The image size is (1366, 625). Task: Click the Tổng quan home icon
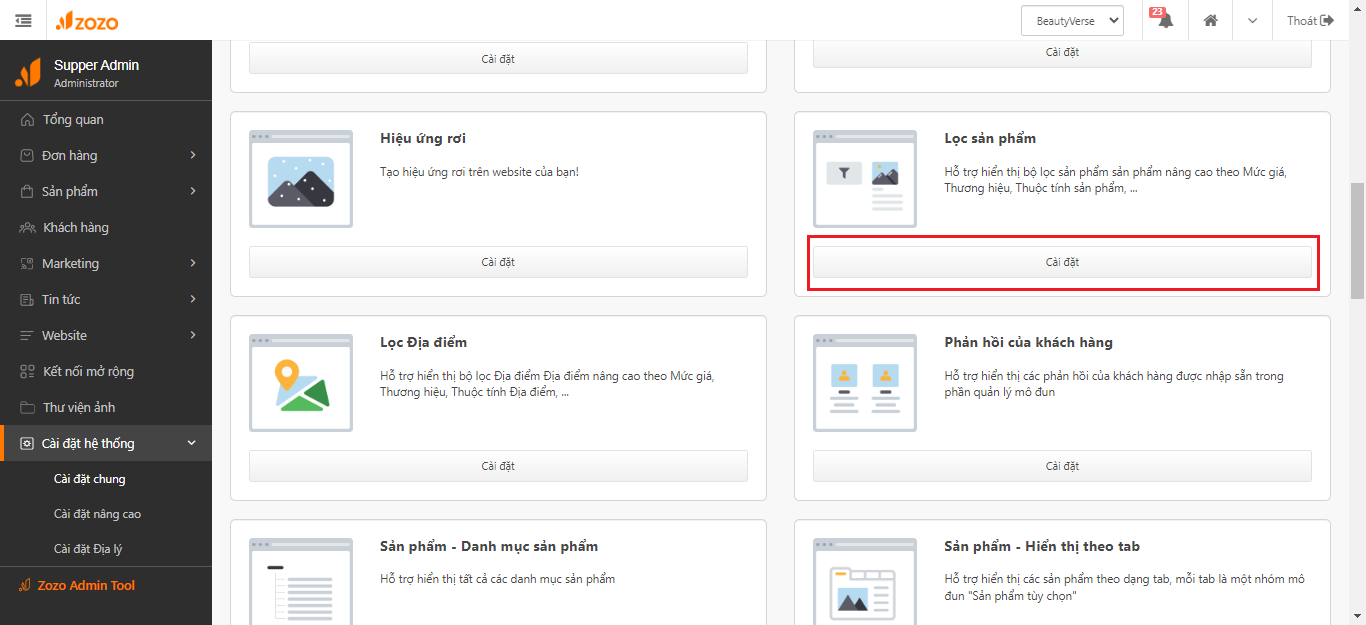(27, 119)
